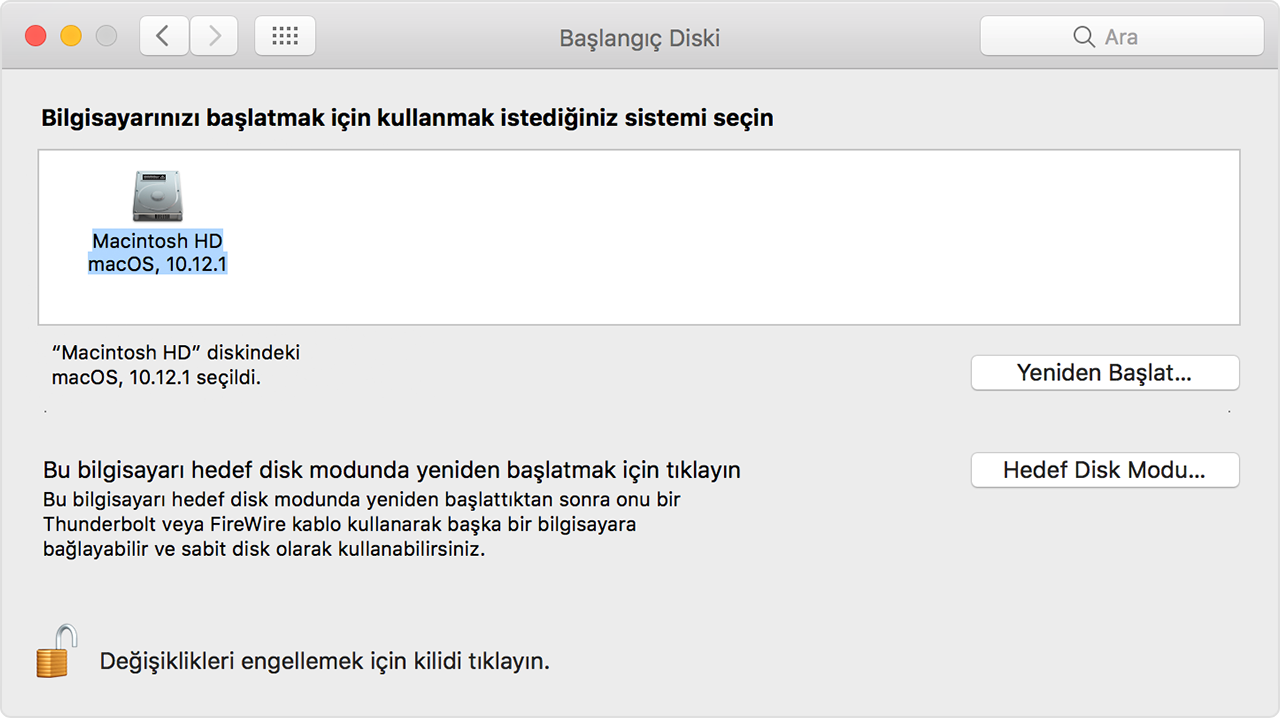Close the window with the red button
Screen dimensions: 1280x718
tap(36, 37)
